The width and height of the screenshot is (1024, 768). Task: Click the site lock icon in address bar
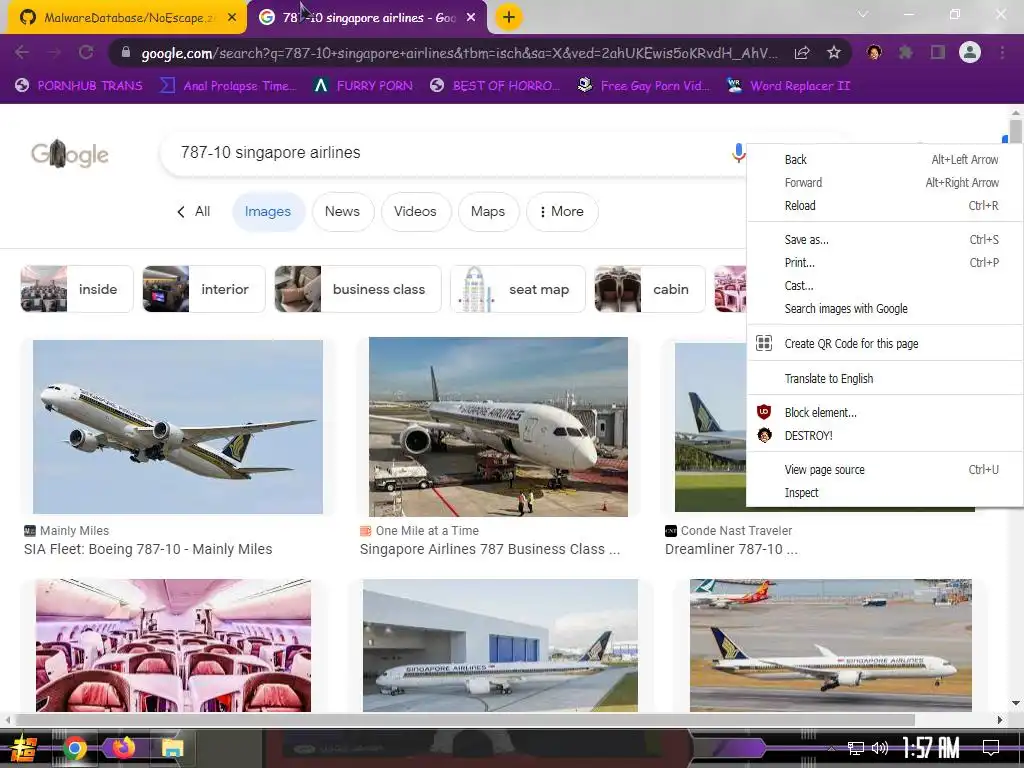(x=126, y=53)
